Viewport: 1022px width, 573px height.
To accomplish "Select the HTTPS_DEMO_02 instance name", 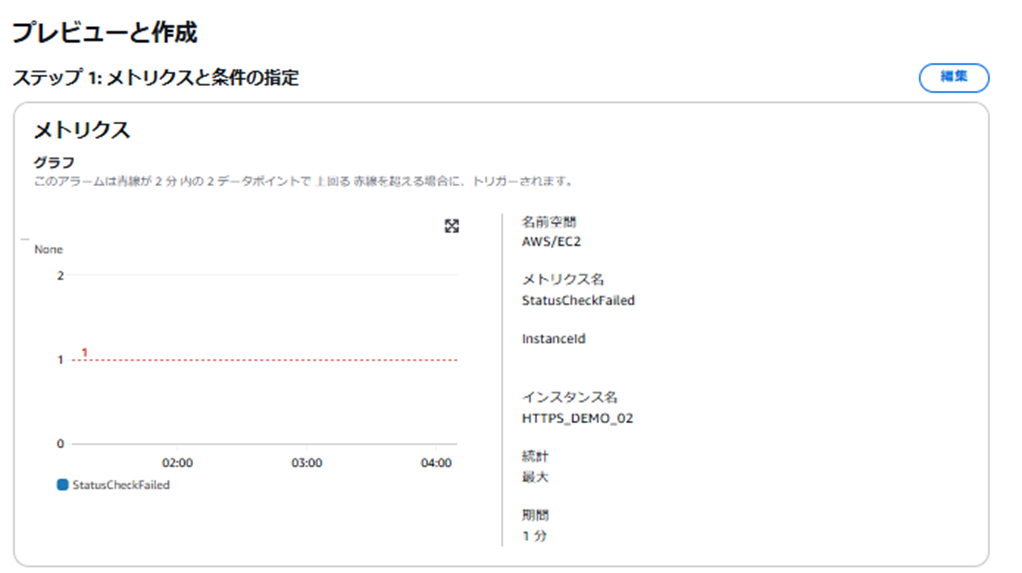I will click(x=577, y=418).
